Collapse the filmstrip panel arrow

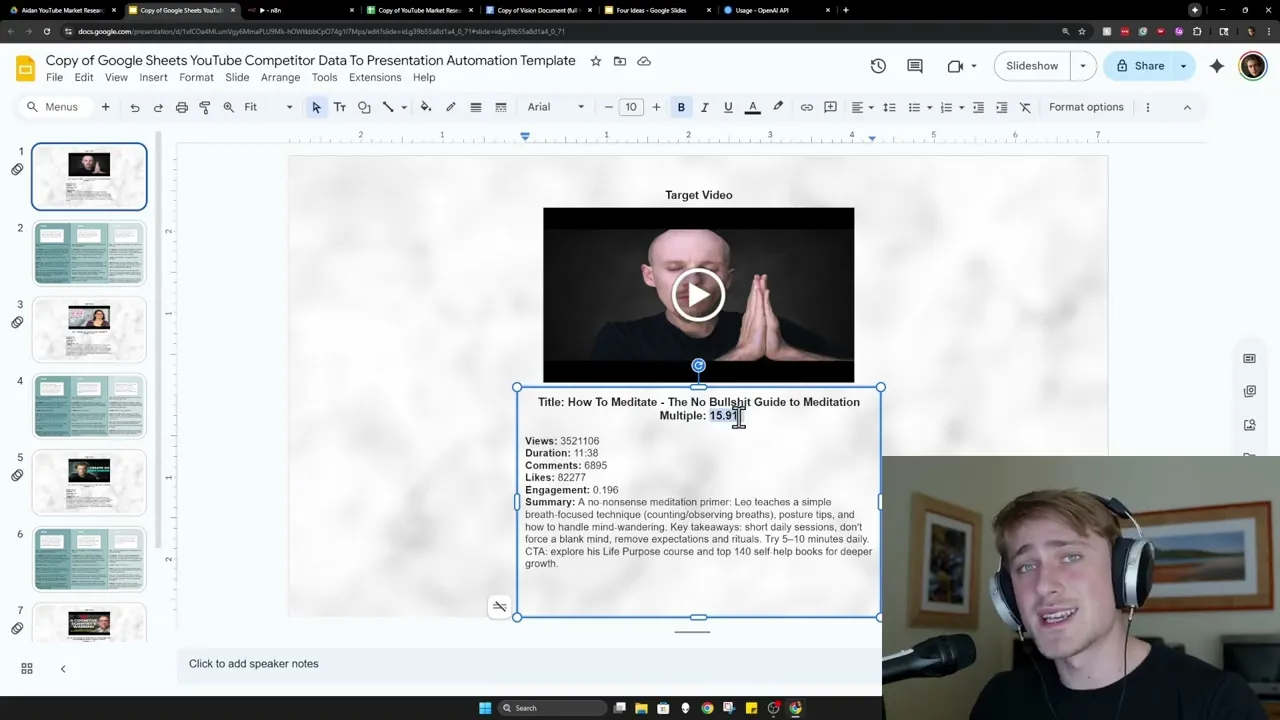coord(63,669)
